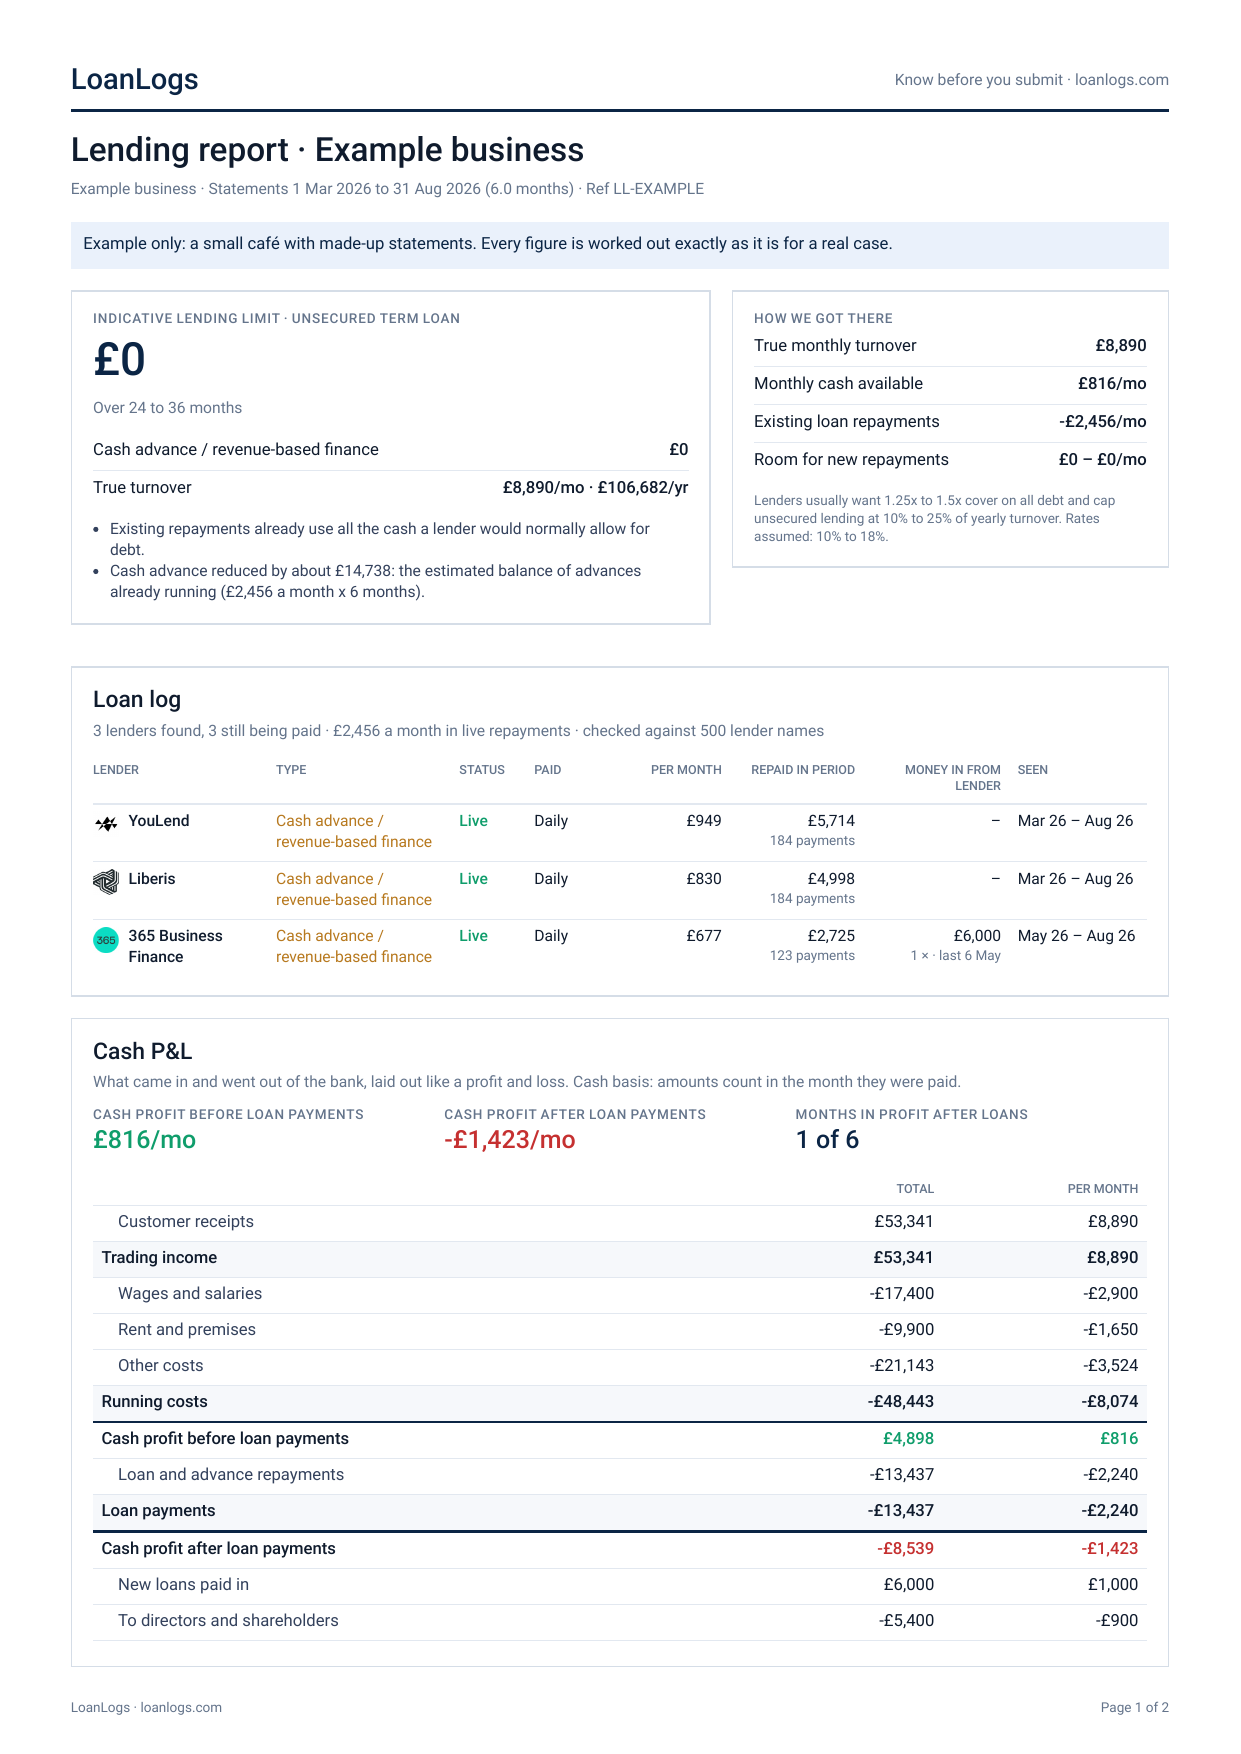The image size is (1241, 1754).
Task: Click the Loan and advance repayments row label
Action: 231,1475
